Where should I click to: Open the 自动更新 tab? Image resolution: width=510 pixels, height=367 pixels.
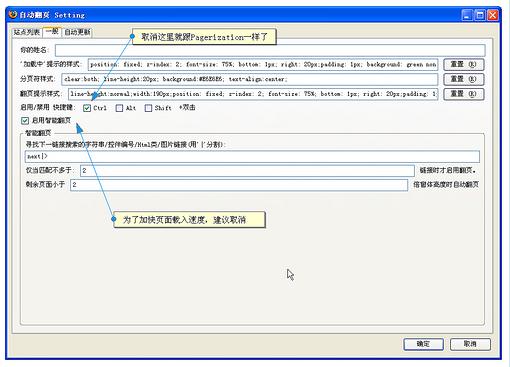coord(77,32)
